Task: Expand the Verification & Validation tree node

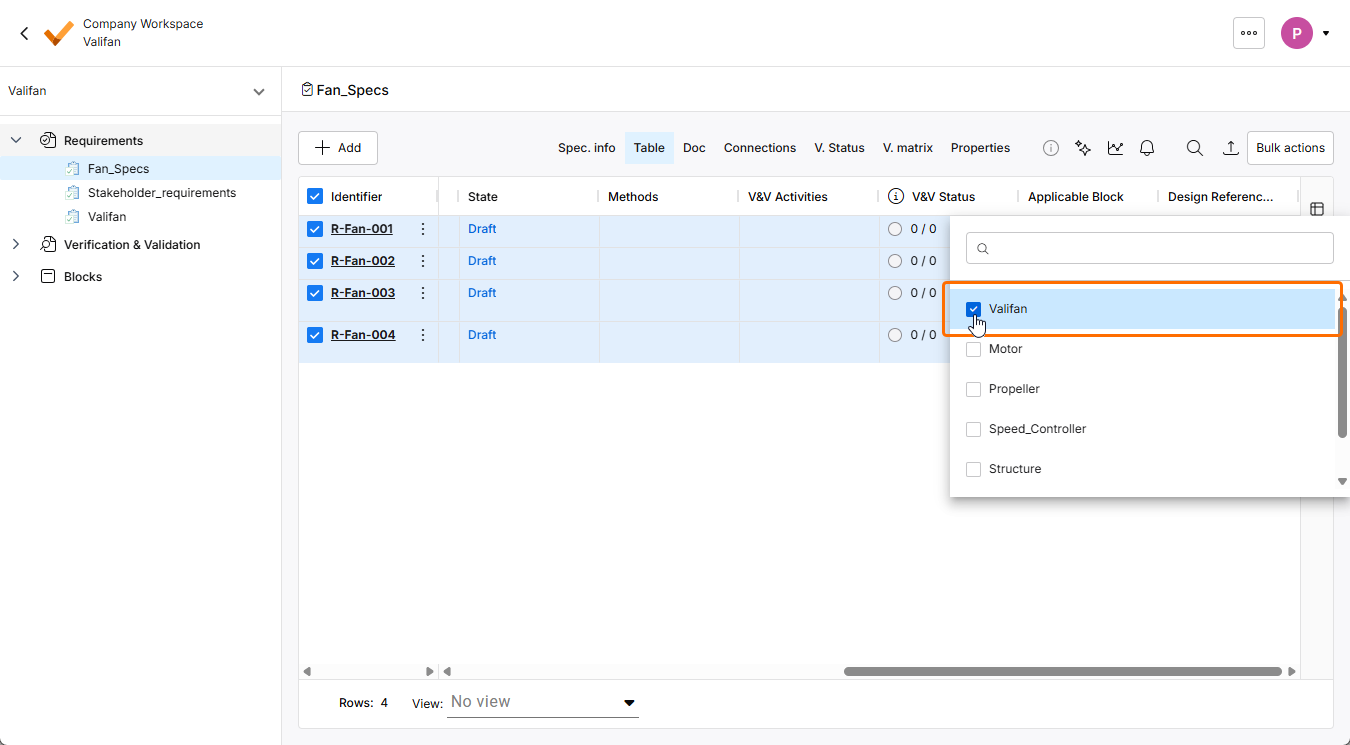Action: [16, 245]
